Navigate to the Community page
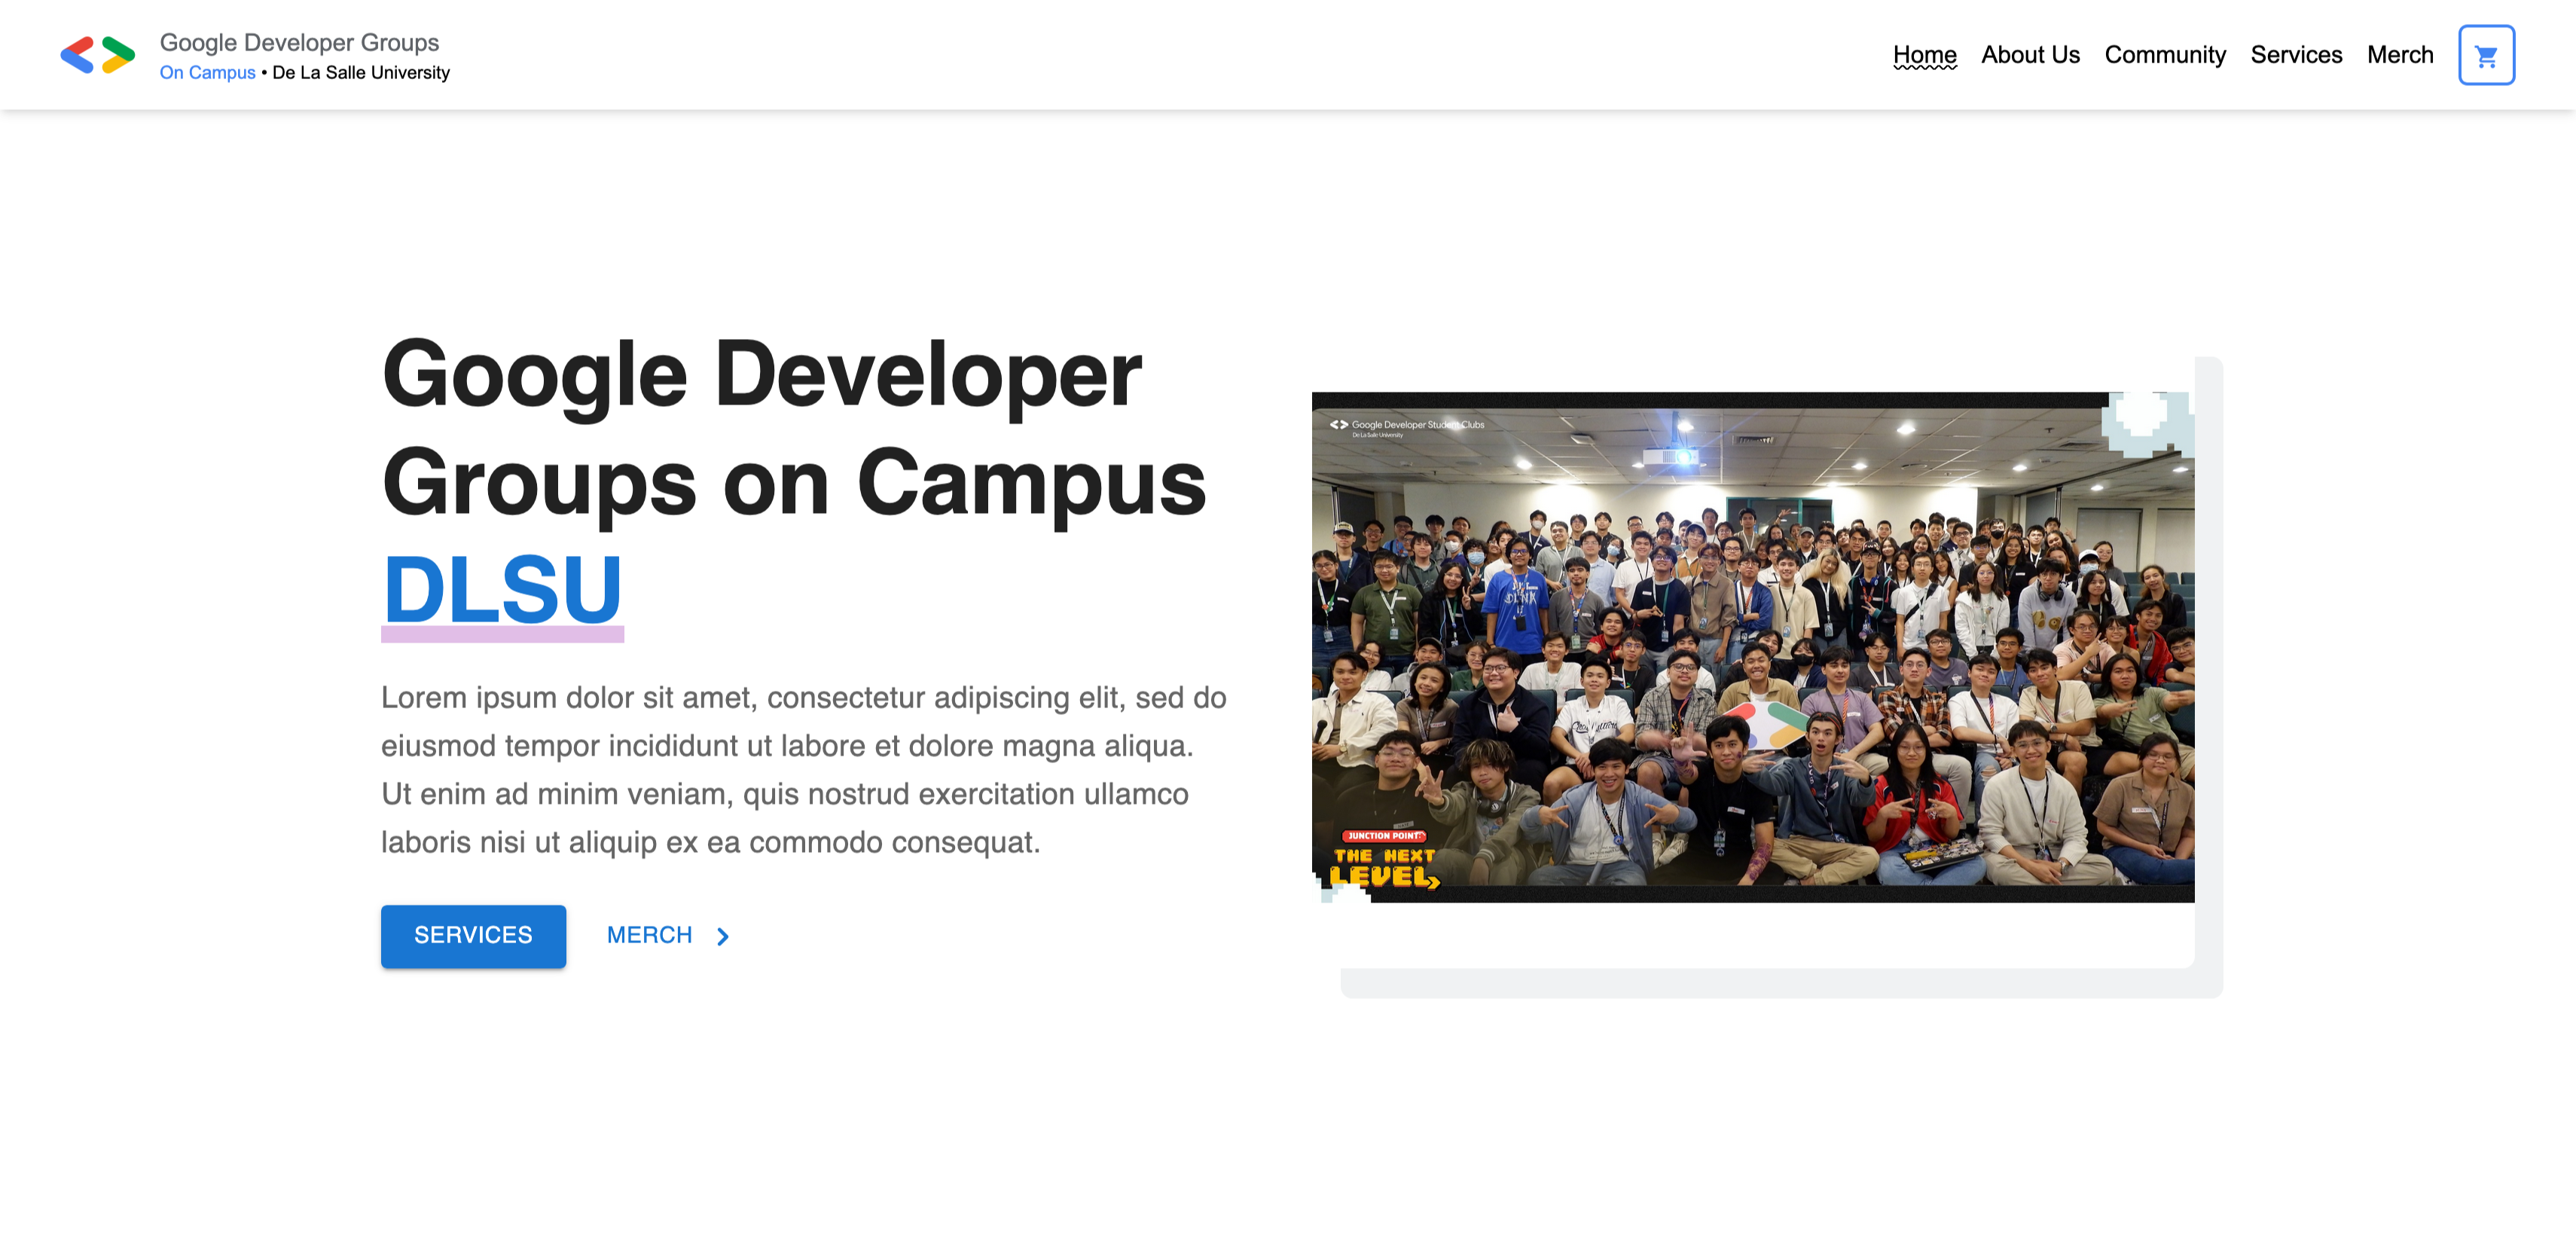This screenshot has width=2576, height=1237. (x=2165, y=55)
